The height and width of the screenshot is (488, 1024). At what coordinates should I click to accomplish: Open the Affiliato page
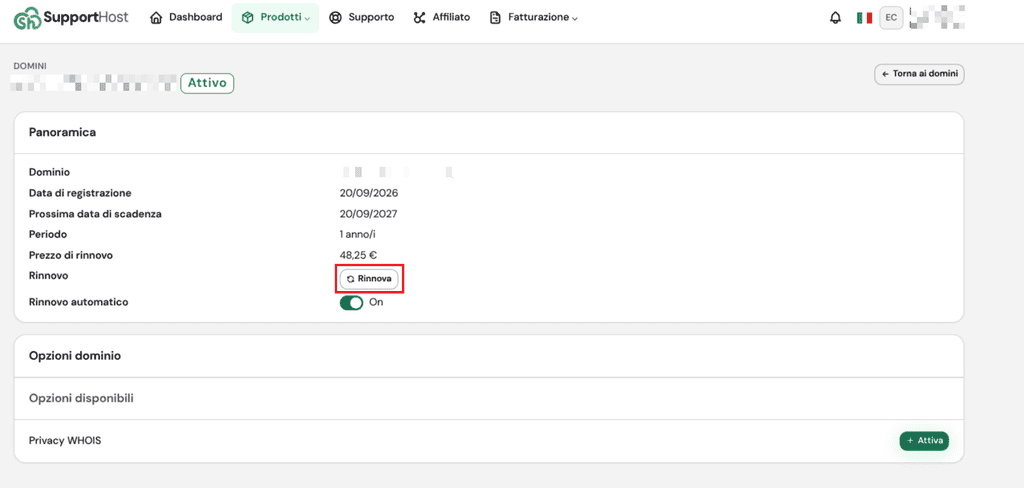(441, 18)
